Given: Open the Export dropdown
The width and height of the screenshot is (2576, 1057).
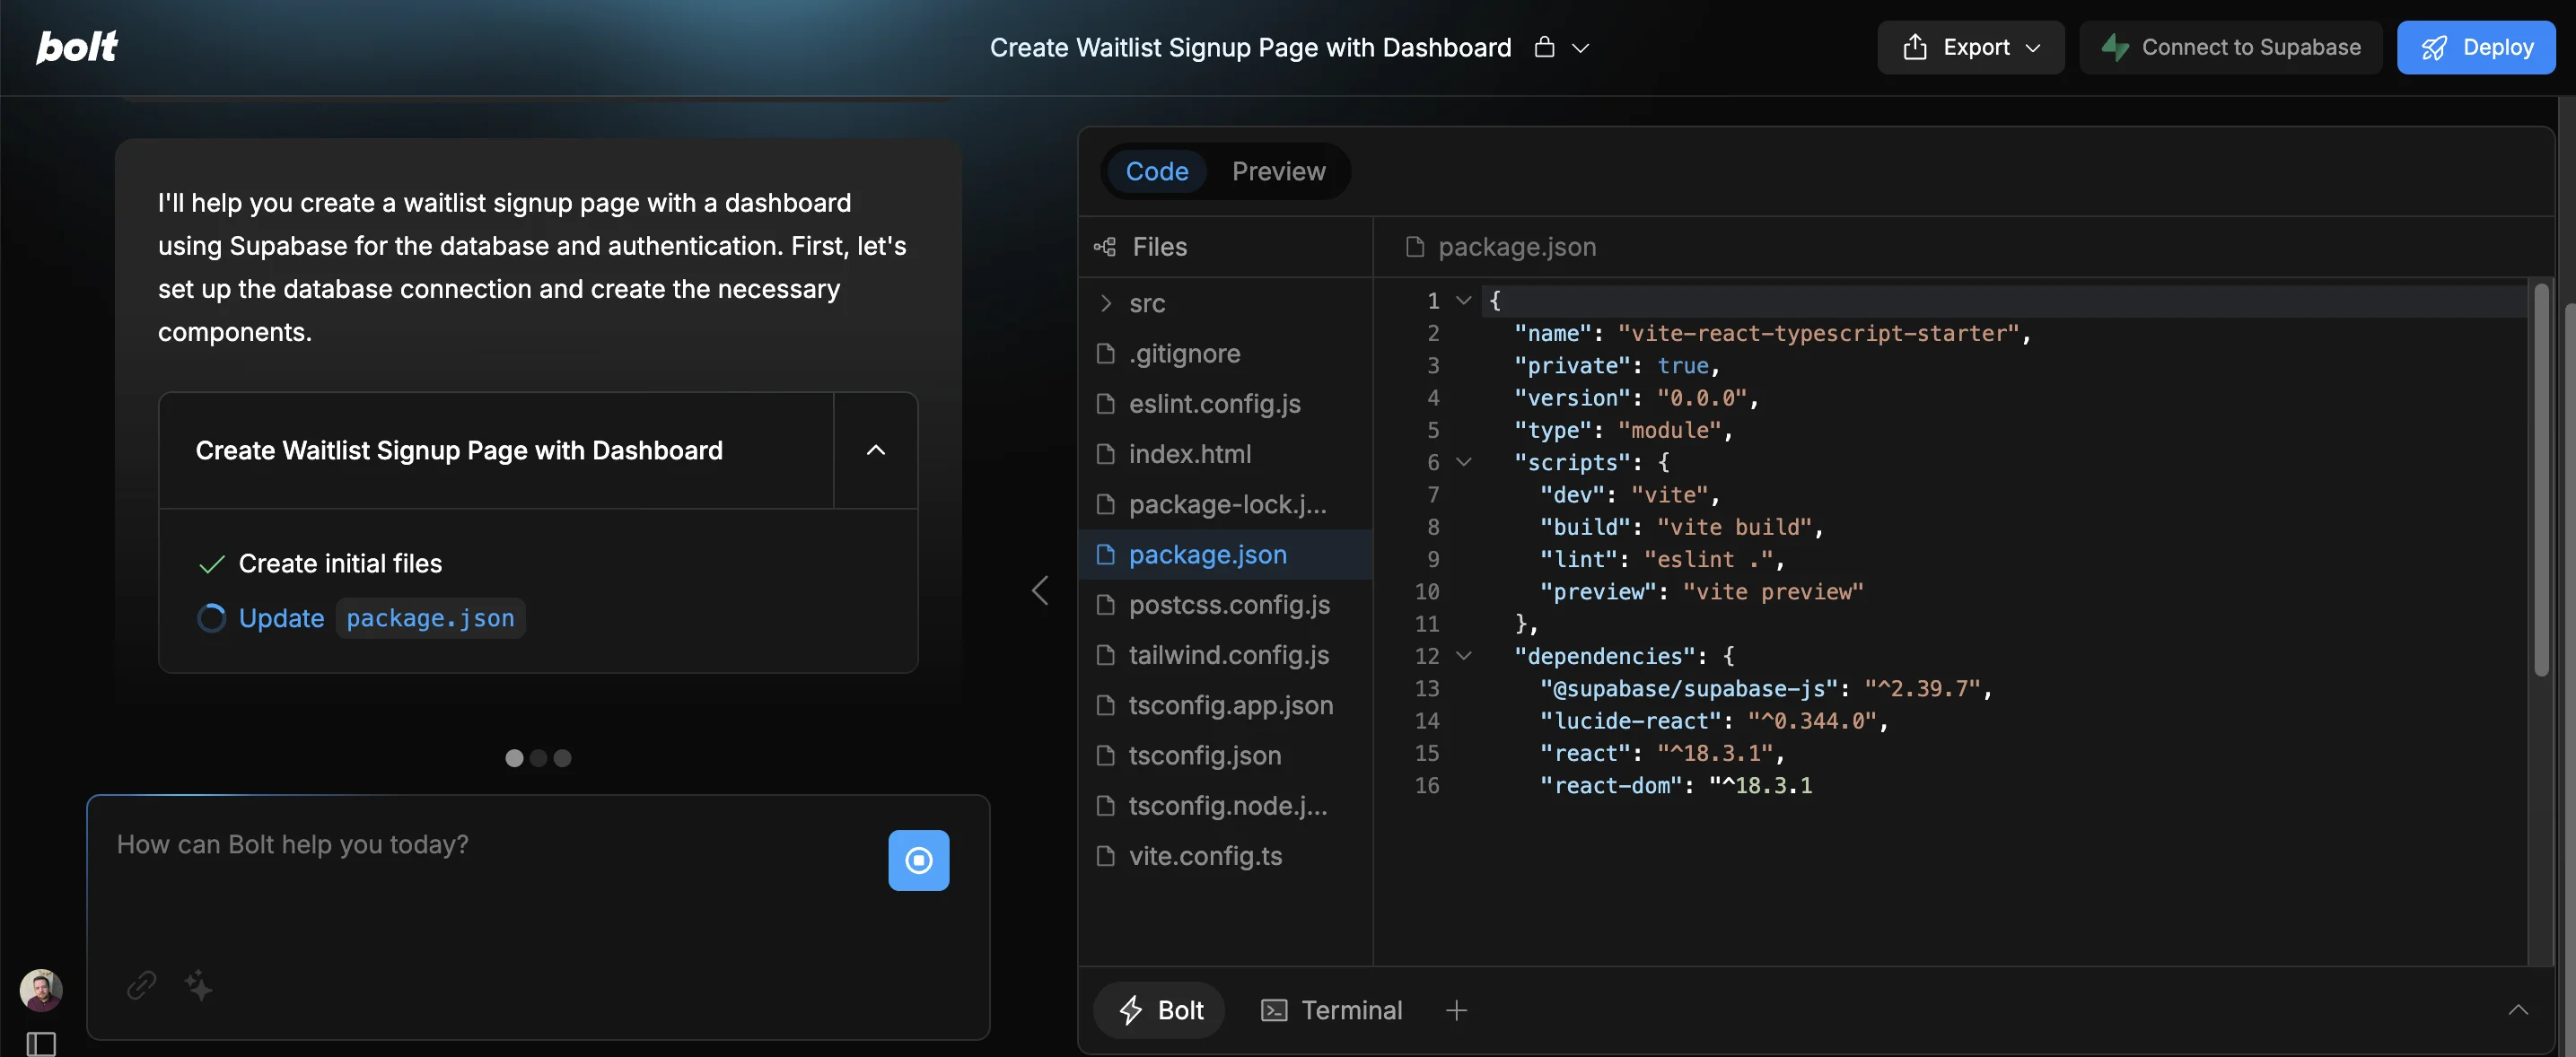Looking at the screenshot, I should pos(1970,47).
